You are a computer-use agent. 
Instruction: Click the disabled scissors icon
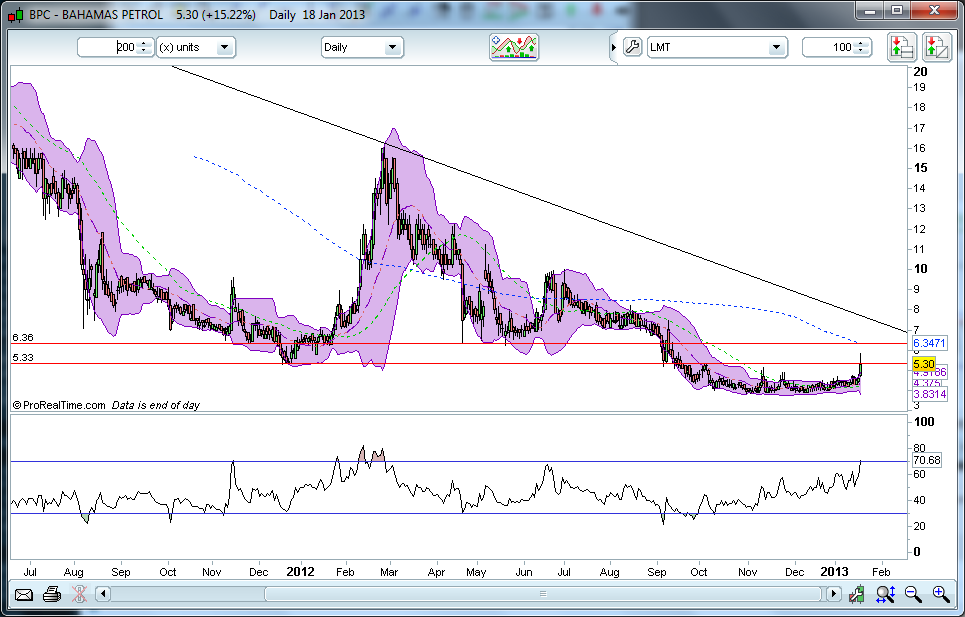[x=80, y=594]
